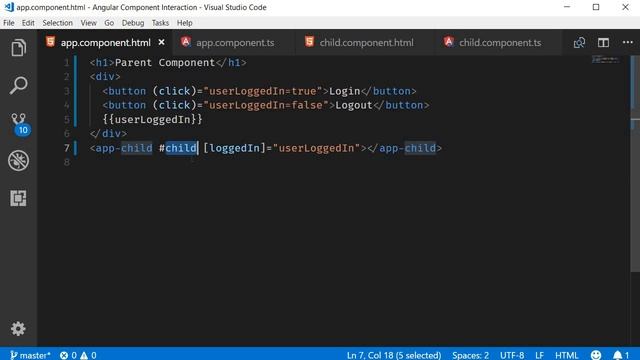The height and width of the screenshot is (360, 640).
Task: Click the {{userLoggedIn}} interpolation
Action: (153, 119)
